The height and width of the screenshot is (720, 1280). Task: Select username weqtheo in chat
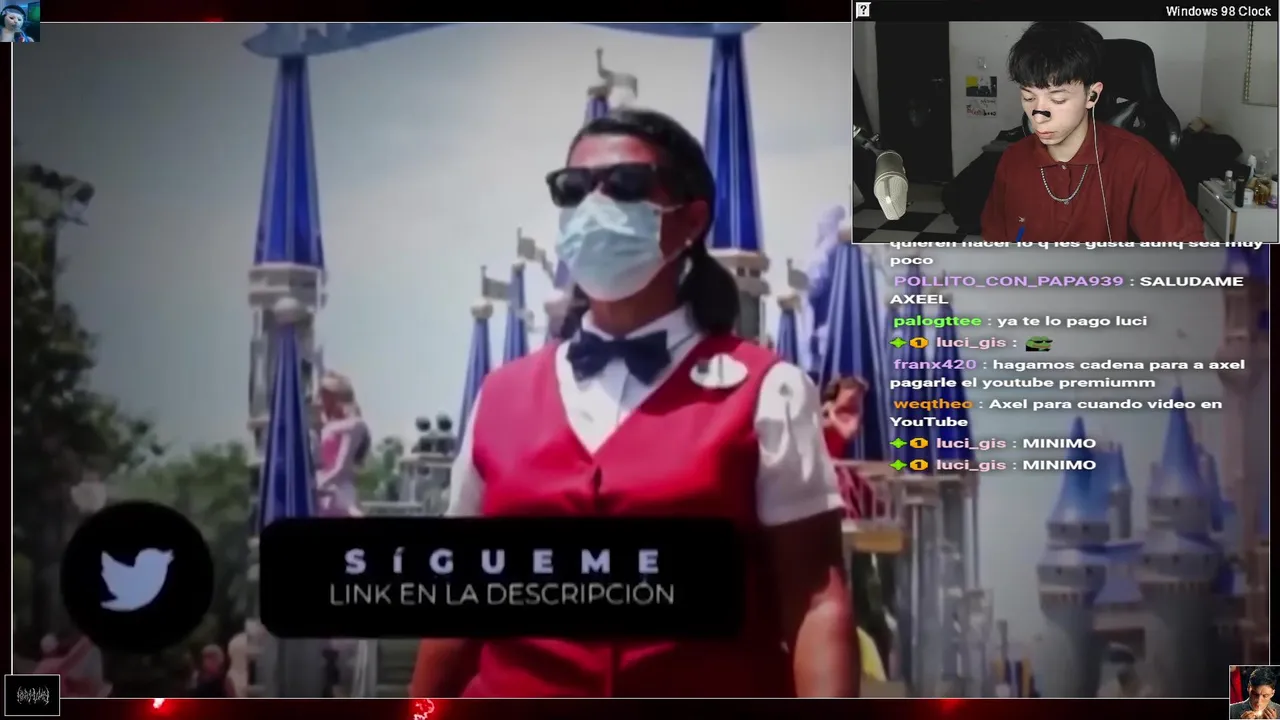(x=932, y=404)
